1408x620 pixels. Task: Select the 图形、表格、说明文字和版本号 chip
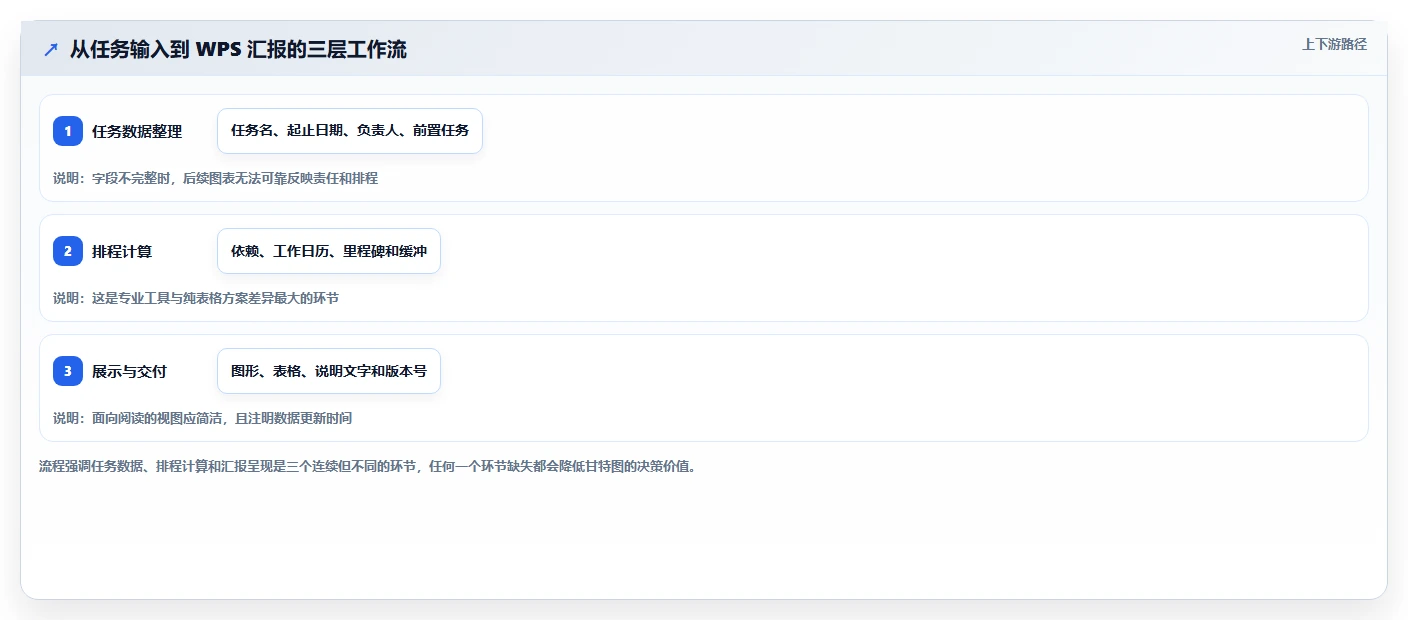(329, 371)
